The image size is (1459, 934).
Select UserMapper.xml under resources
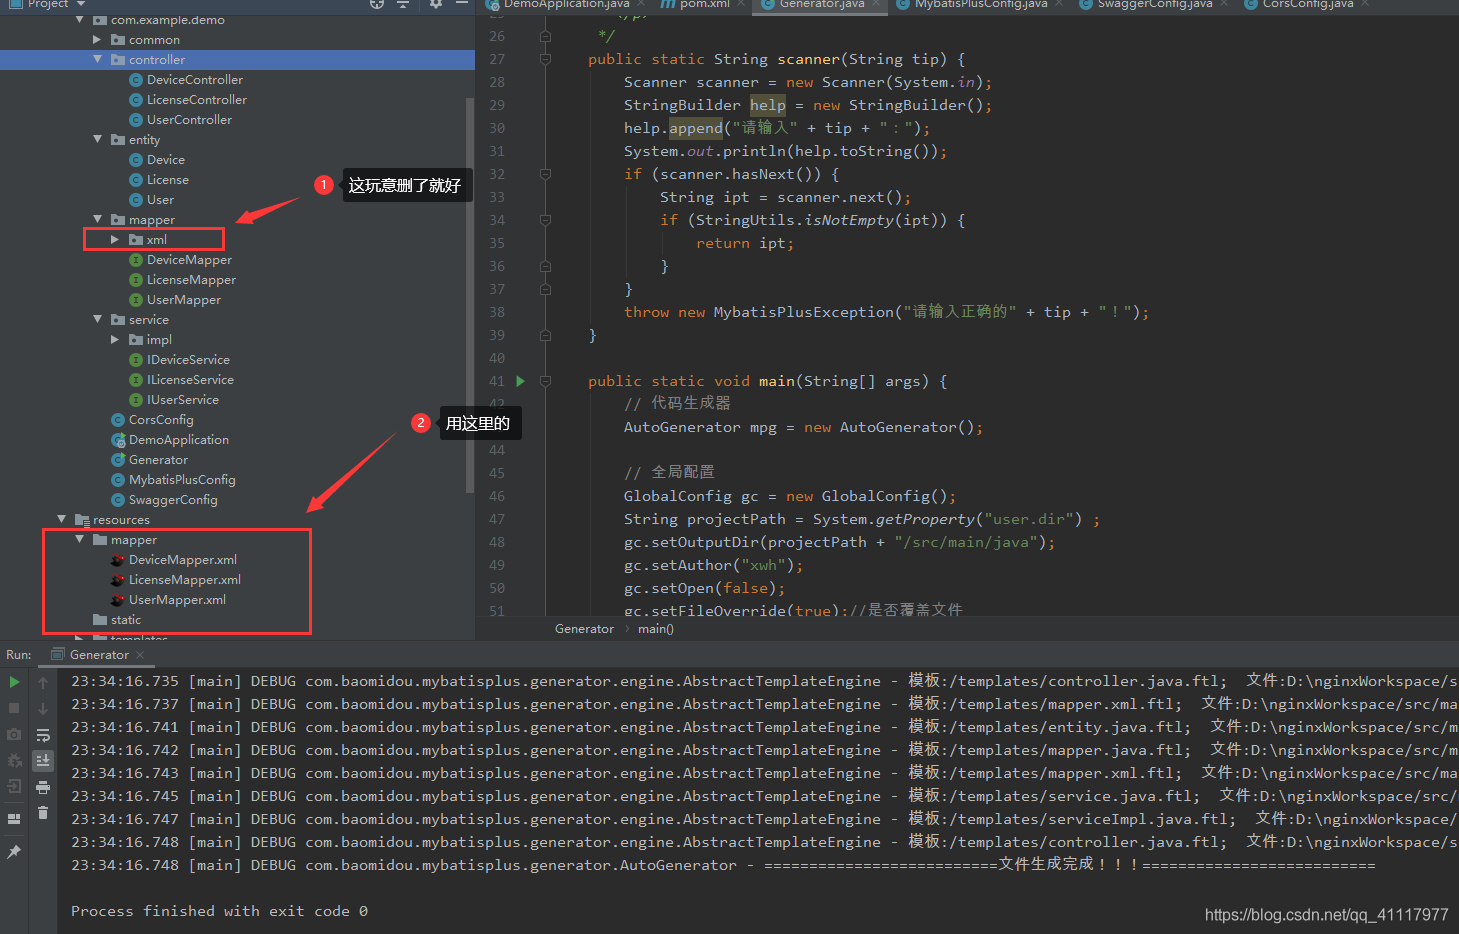click(x=177, y=600)
